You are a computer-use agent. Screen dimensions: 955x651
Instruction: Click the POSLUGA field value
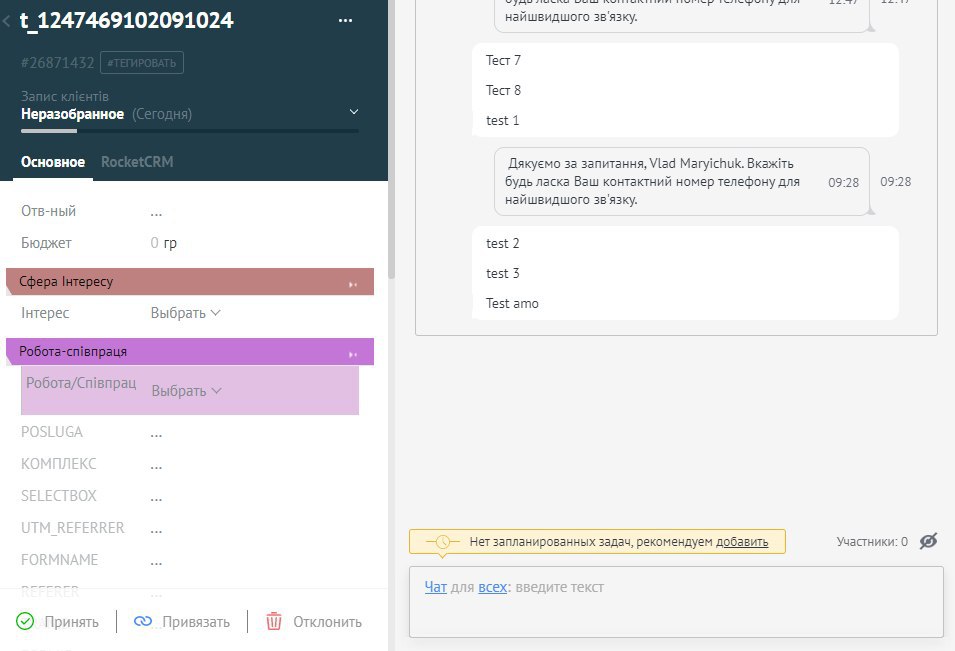pos(156,433)
